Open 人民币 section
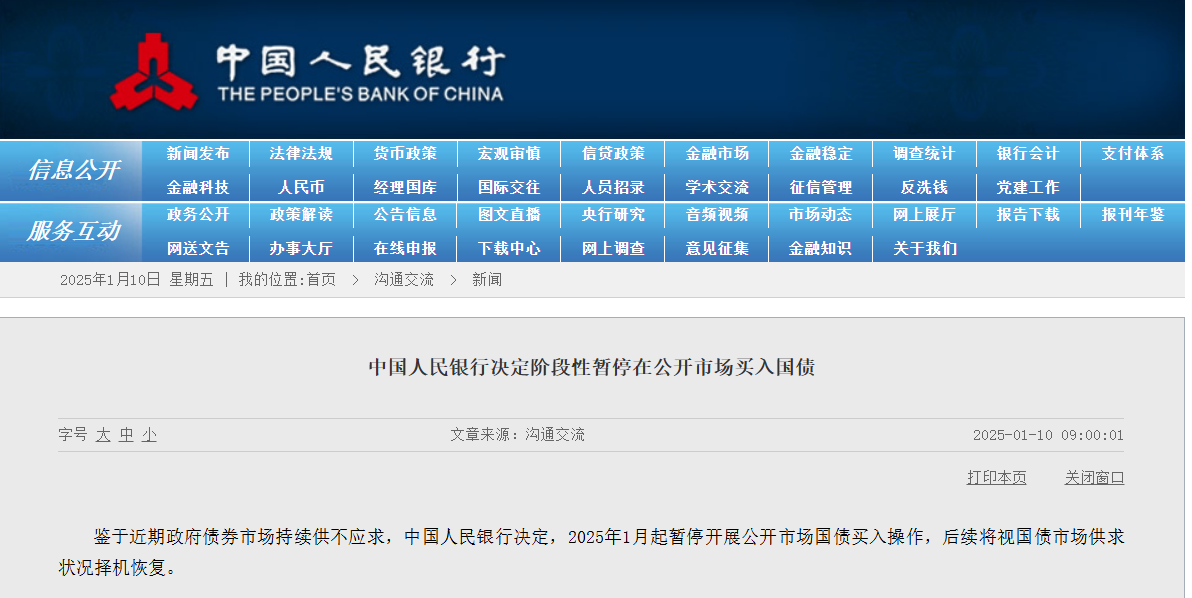Screen dimensions: 1192x598 [x=301, y=187]
